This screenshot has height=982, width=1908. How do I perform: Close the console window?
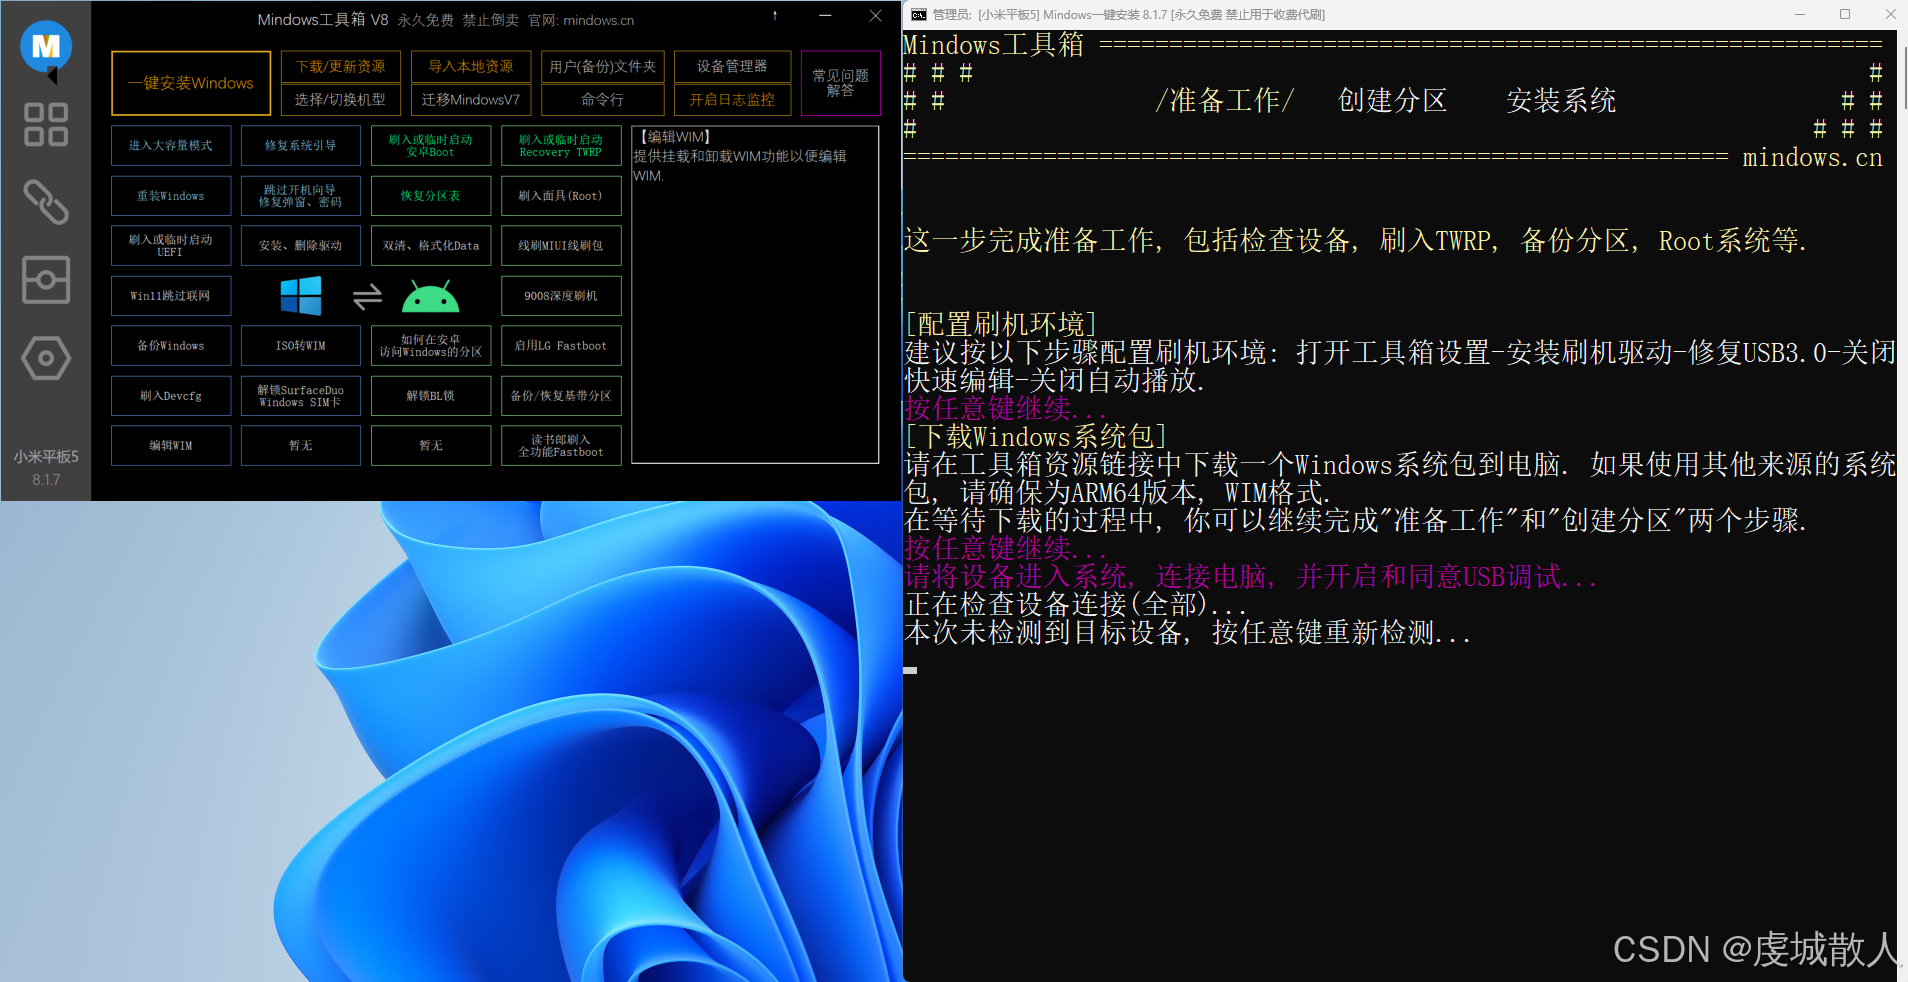[1890, 14]
